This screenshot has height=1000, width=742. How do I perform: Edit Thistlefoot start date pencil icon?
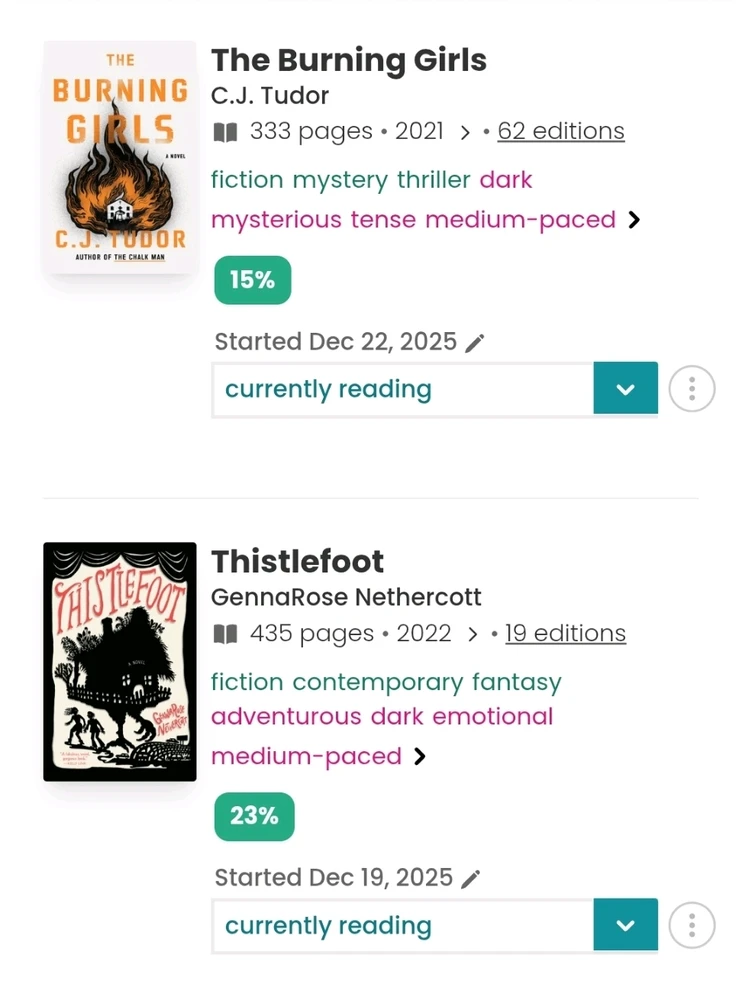point(471,879)
